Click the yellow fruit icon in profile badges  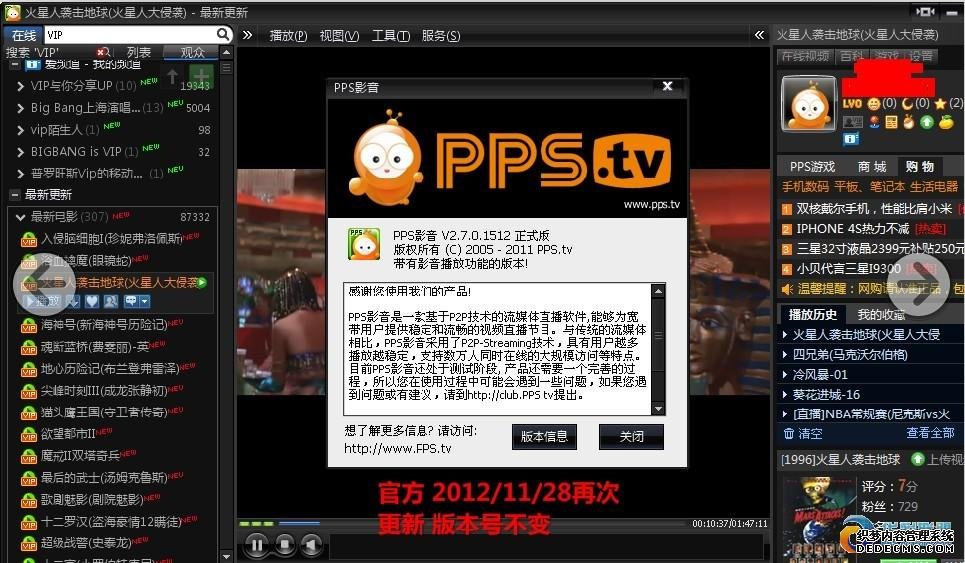click(946, 122)
